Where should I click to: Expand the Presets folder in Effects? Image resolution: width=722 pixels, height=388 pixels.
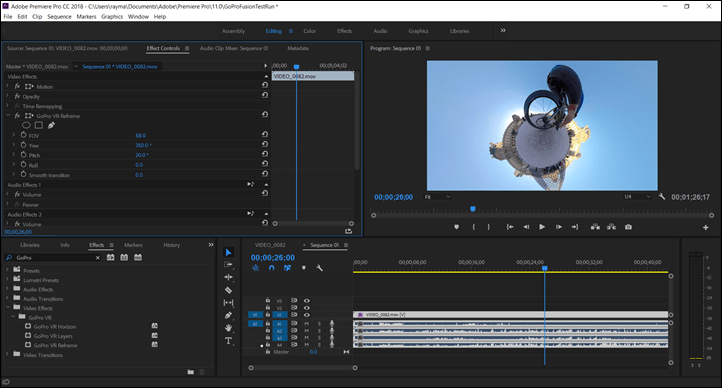coord(7,270)
